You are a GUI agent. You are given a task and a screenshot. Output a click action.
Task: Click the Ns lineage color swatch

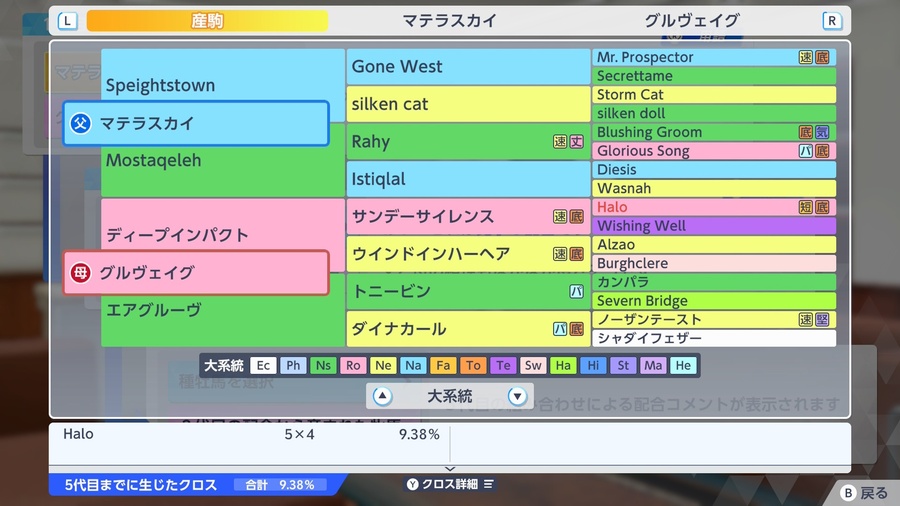tap(323, 365)
